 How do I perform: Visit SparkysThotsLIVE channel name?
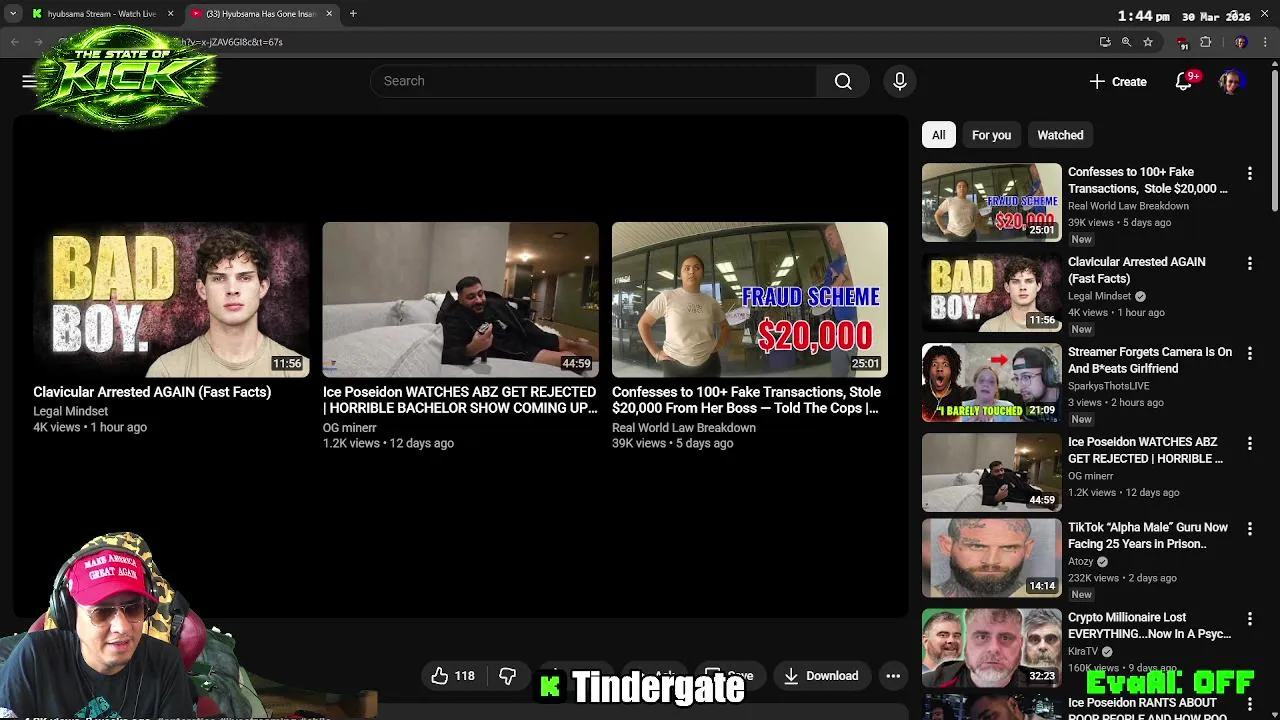1108,386
